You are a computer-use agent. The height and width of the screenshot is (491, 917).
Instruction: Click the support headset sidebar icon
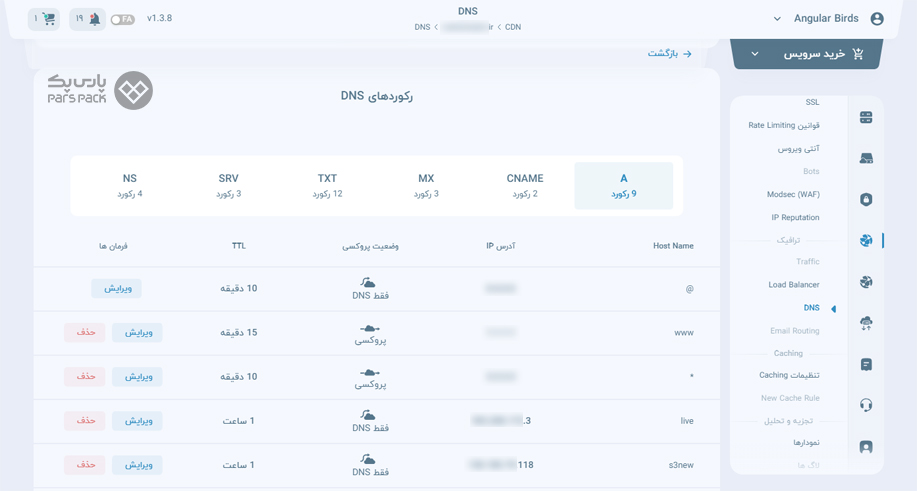(x=866, y=404)
